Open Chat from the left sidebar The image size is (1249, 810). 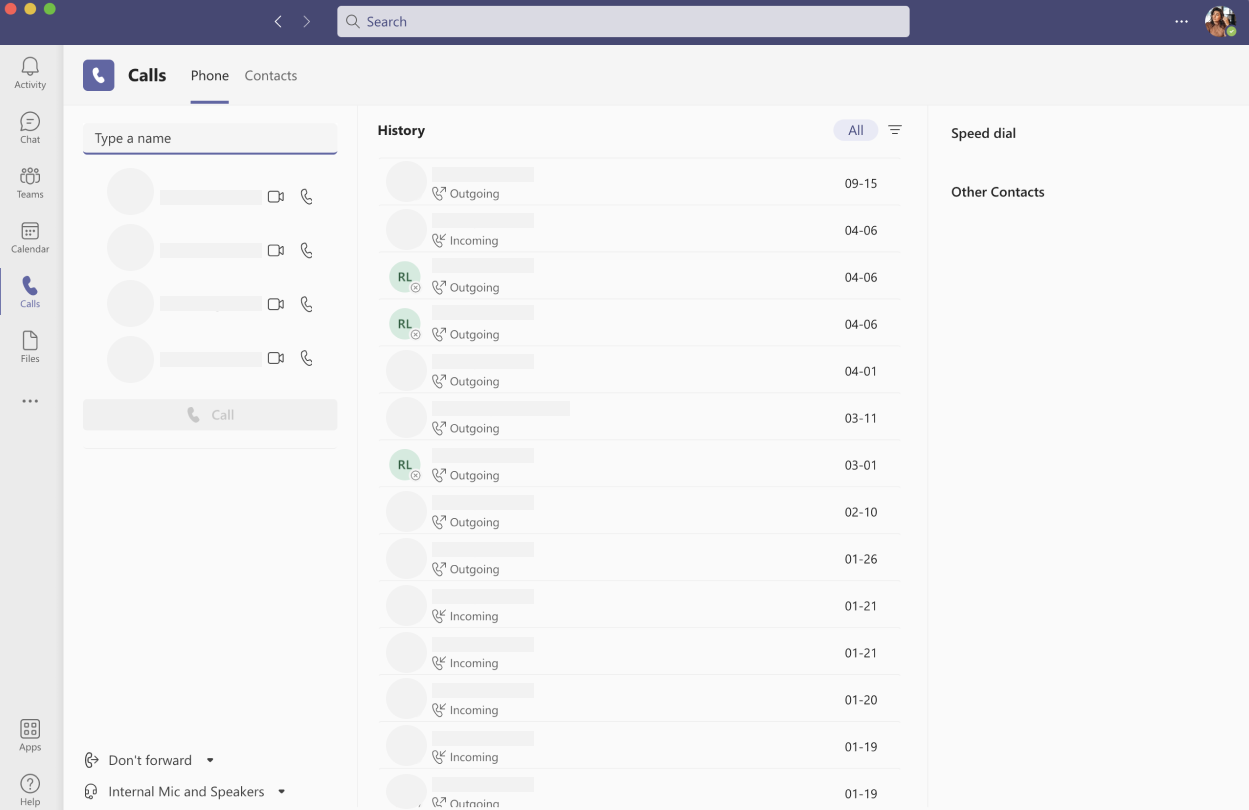[30, 128]
